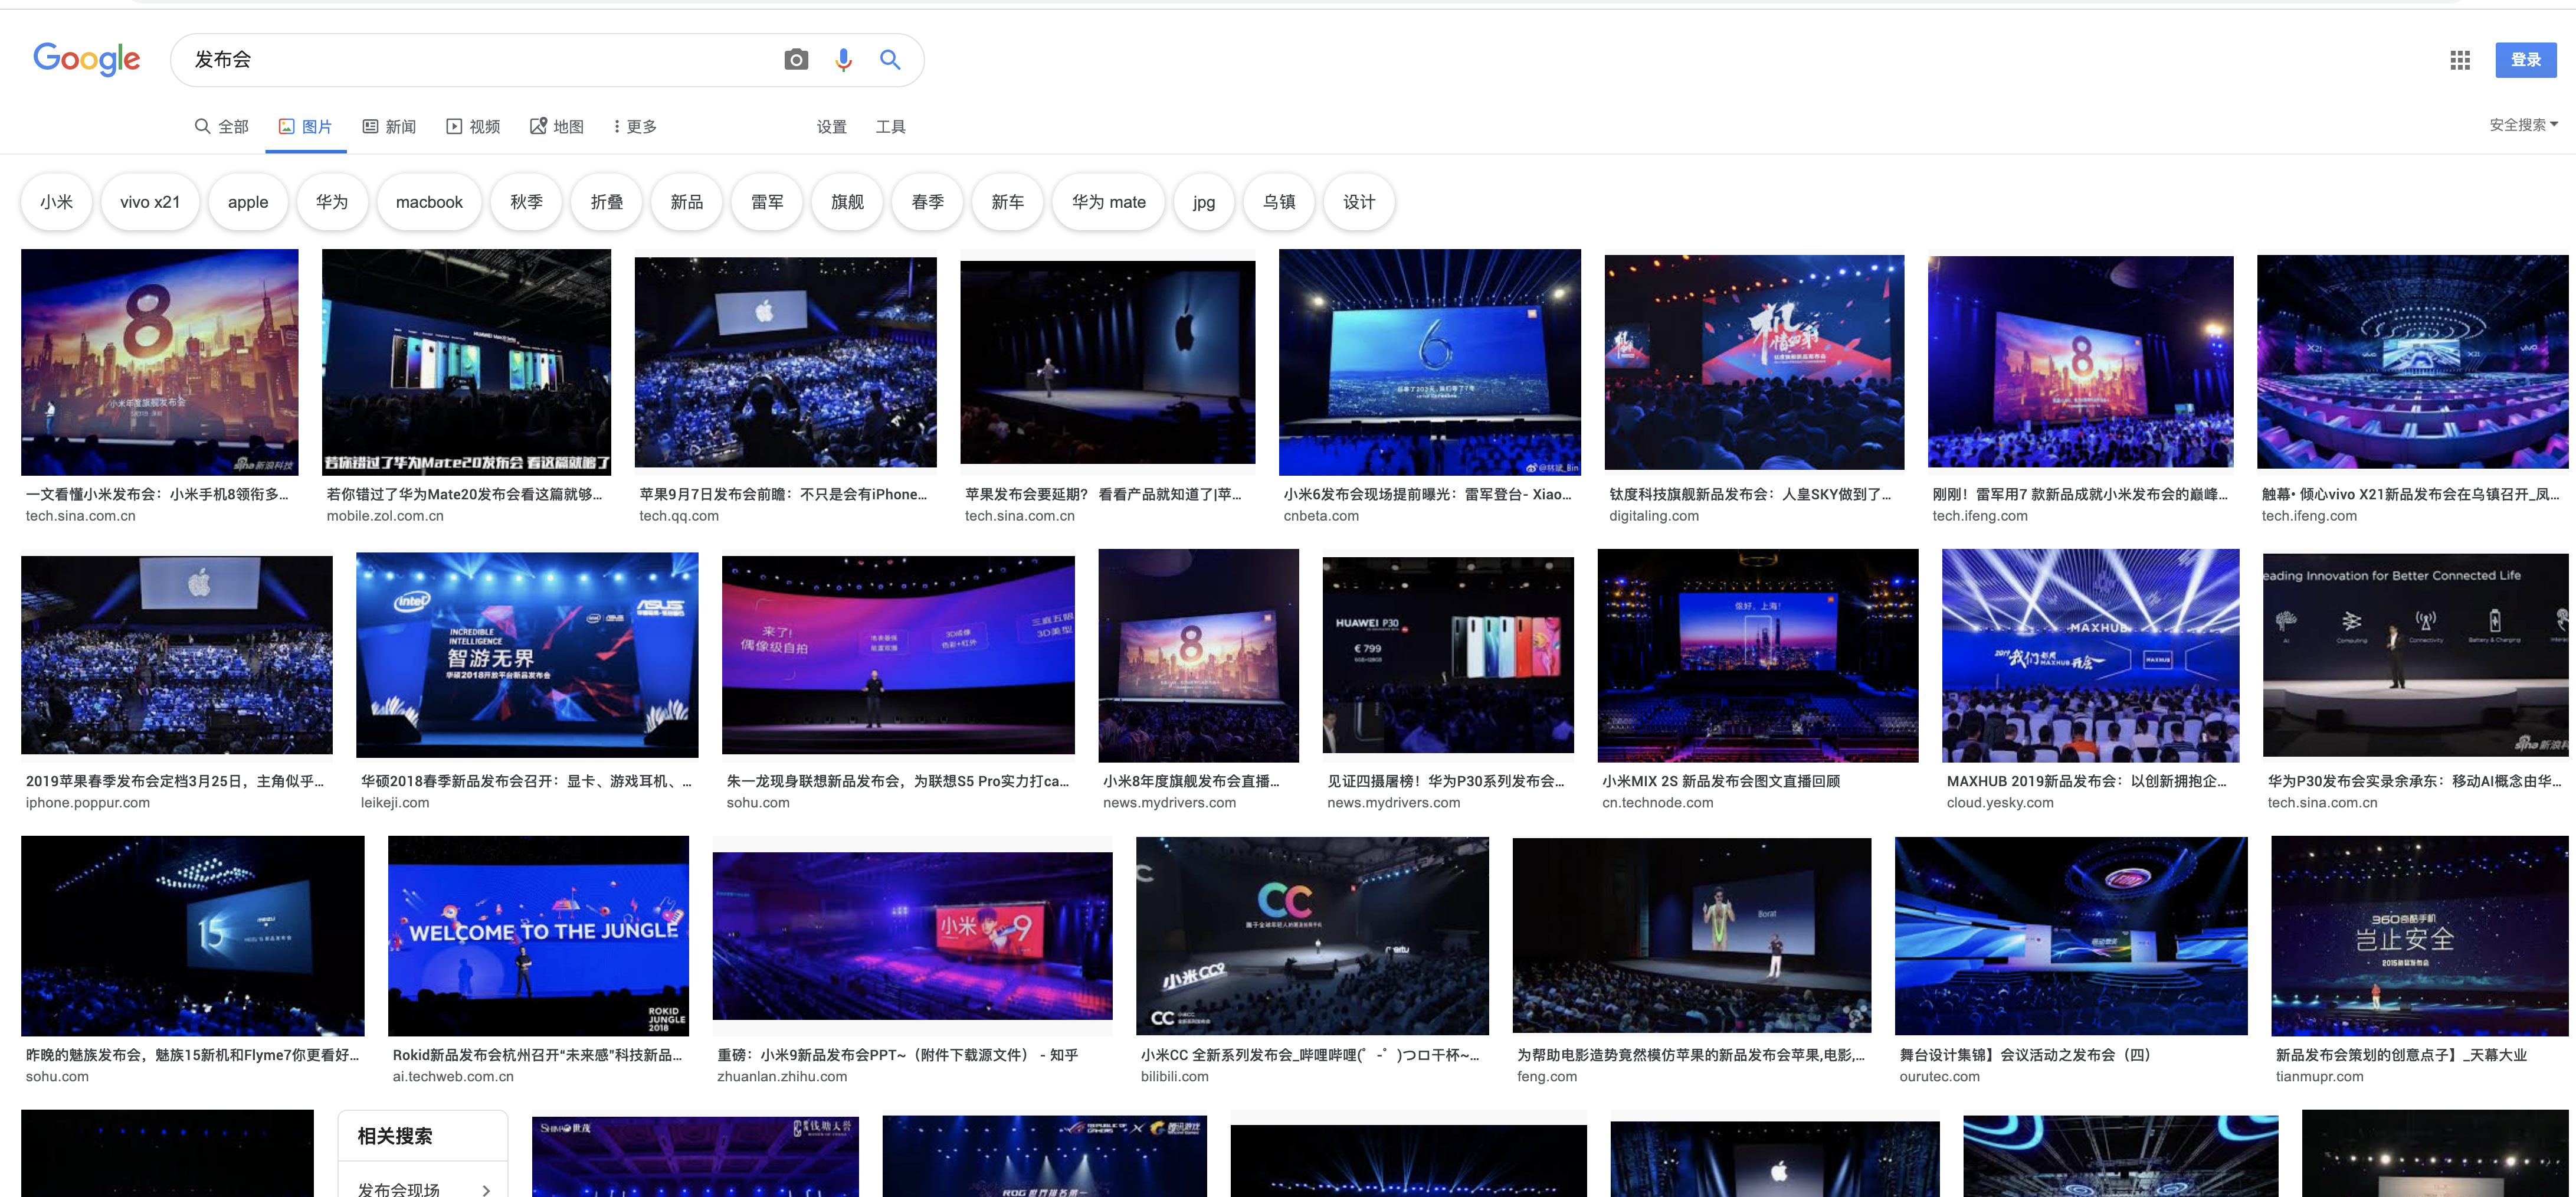The width and height of the screenshot is (2576, 1197).
Task: Select the 华为 mate filter chip
Action: (x=1108, y=202)
